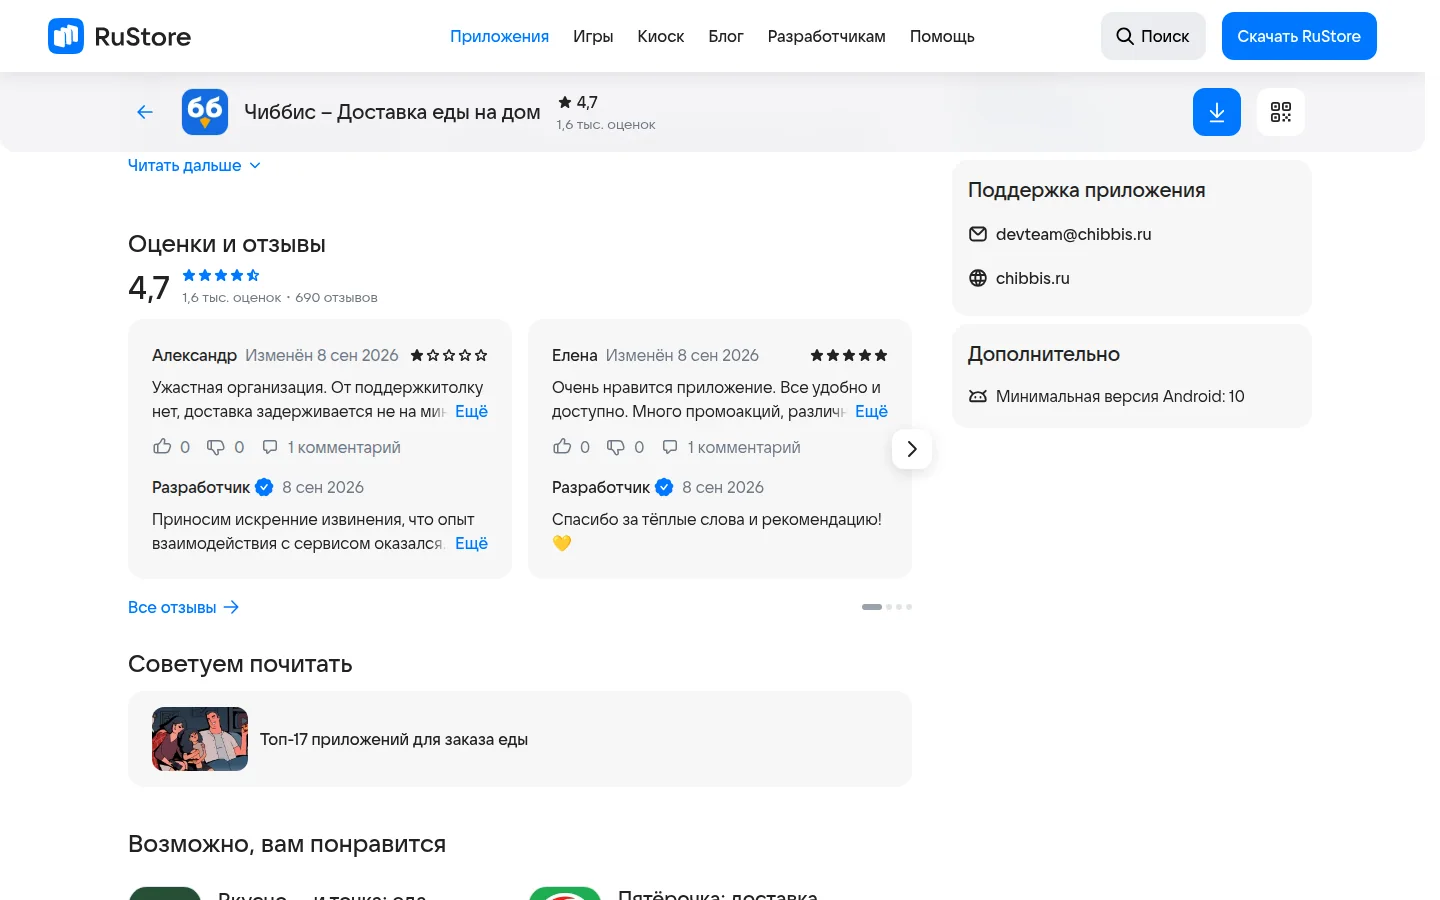
Task: Click the 'Возможно, вам понравится' heading
Action: tap(287, 844)
